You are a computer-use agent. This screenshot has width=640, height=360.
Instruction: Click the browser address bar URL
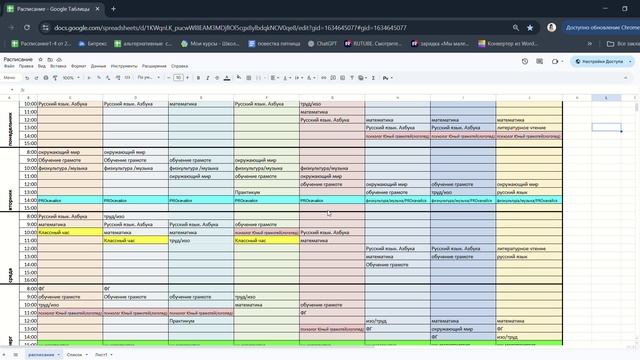230,28
